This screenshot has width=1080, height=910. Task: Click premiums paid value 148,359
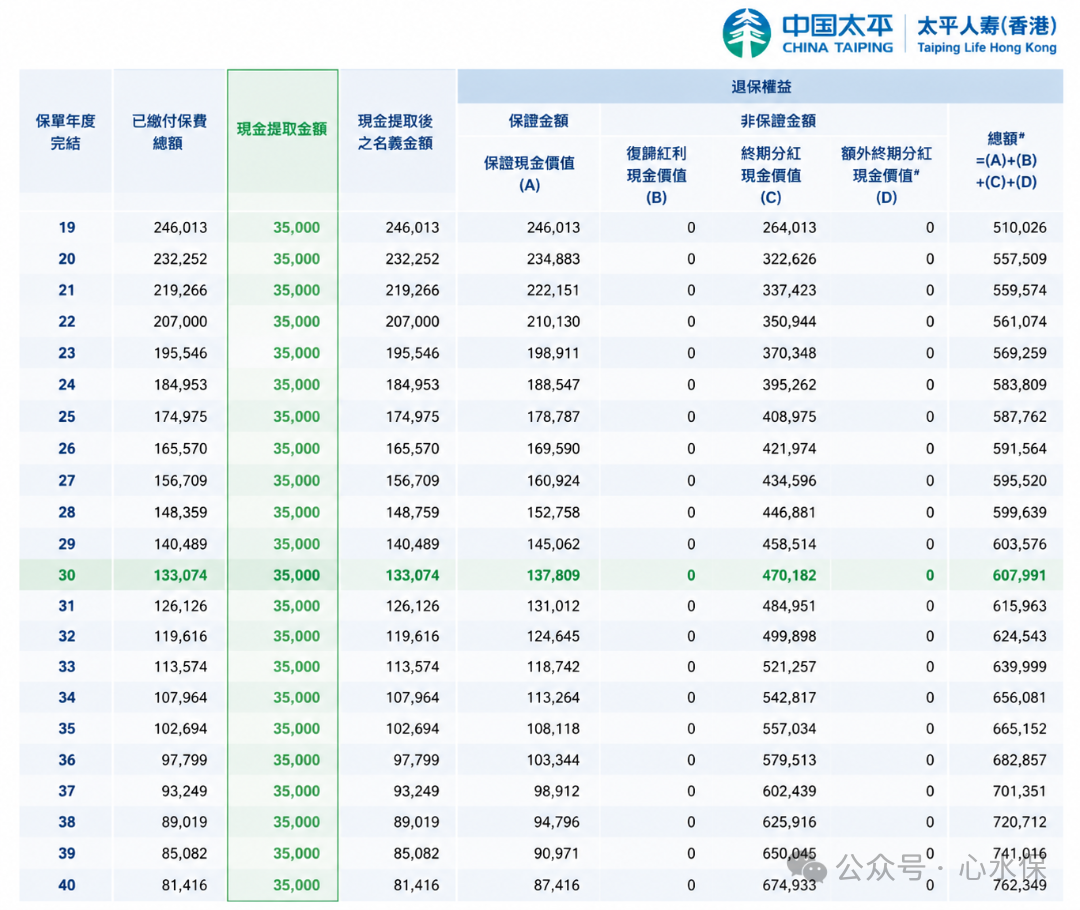coord(180,513)
